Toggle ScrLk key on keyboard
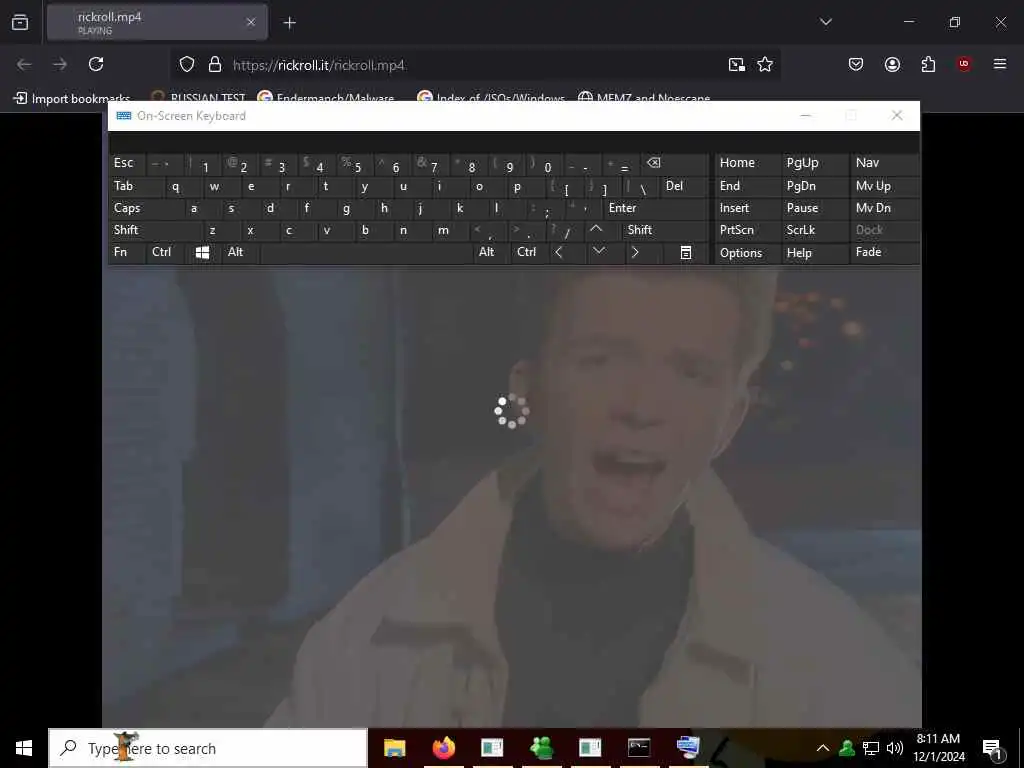Image resolution: width=1024 pixels, height=768 pixels. point(814,230)
